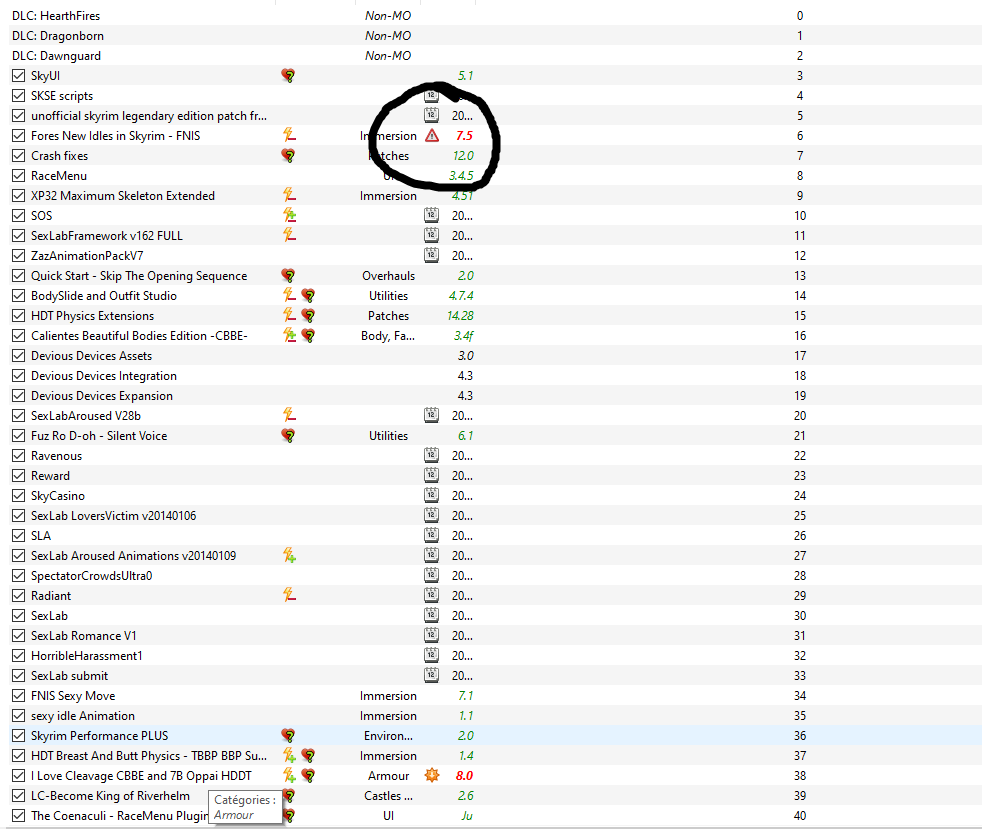Click the heart icon on Fuz Ro D-oh row

pyautogui.click(x=288, y=435)
